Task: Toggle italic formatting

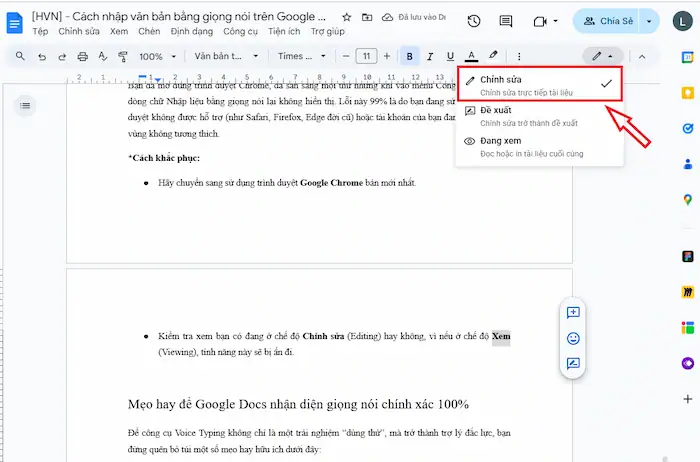Action: click(430, 56)
